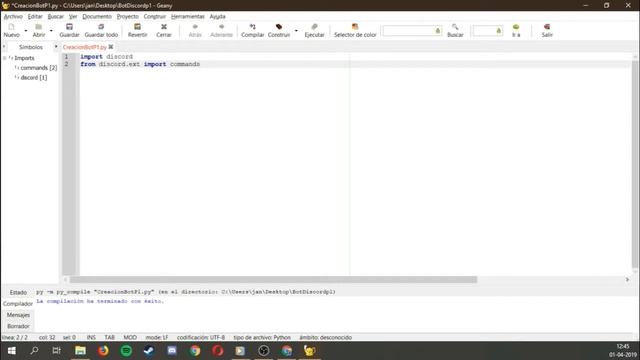Switch to the Compilador message tab
Image resolution: width=640 pixels, height=360 pixels.
(x=18, y=304)
